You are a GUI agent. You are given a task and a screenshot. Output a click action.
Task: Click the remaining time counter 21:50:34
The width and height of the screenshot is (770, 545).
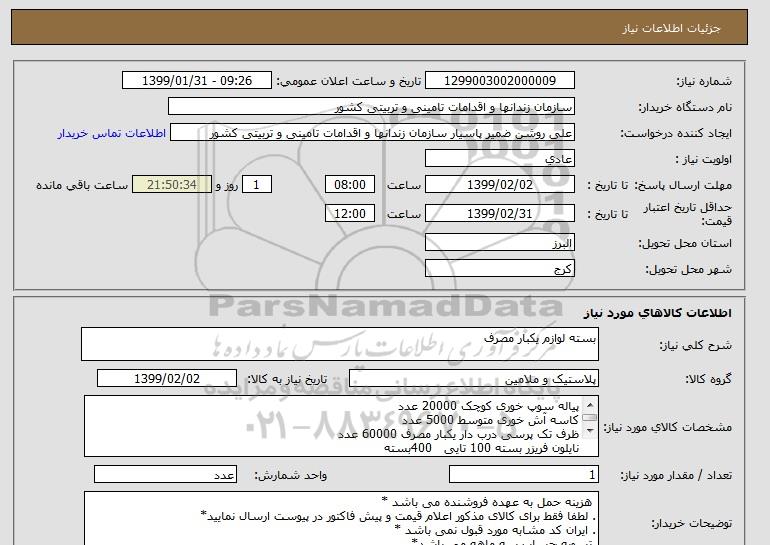(x=172, y=185)
